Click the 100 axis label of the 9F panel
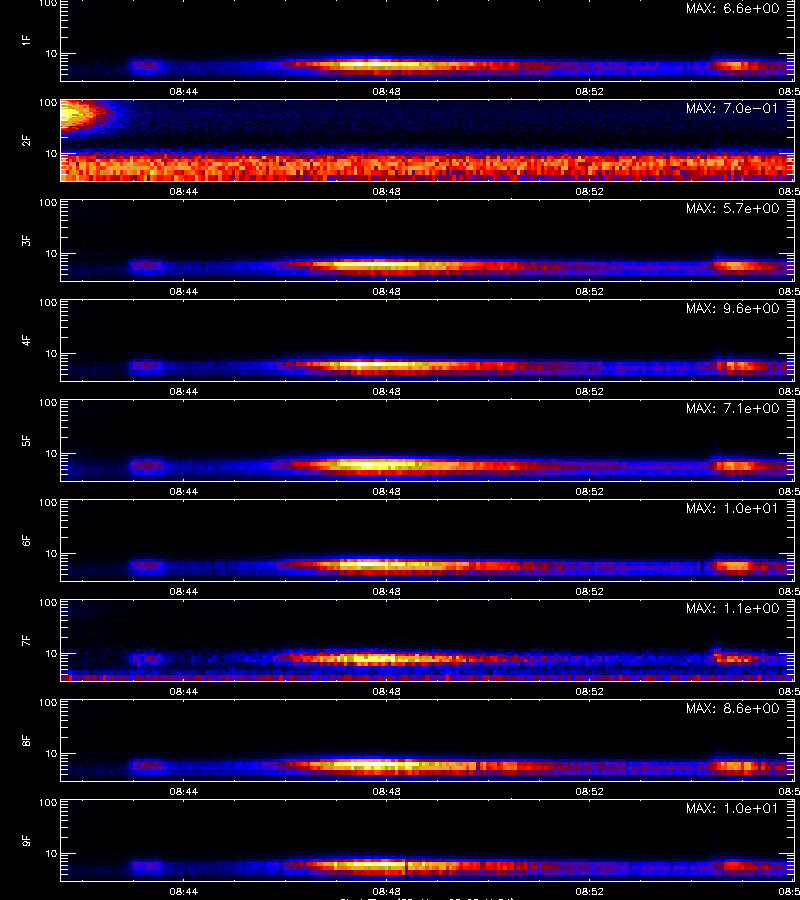 [x=48, y=803]
